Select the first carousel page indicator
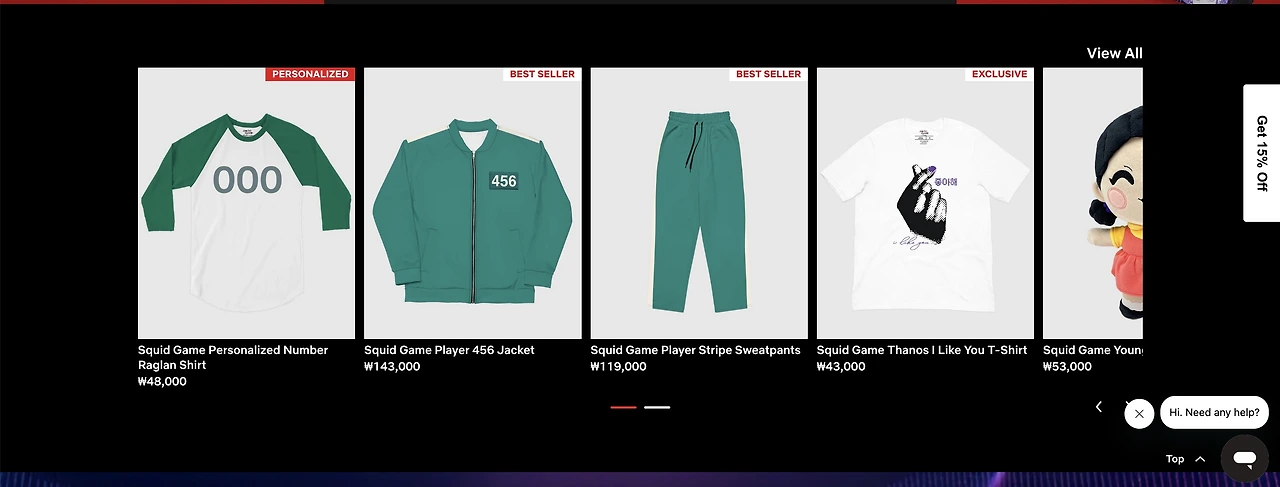The image size is (1280, 487). pyautogui.click(x=623, y=407)
